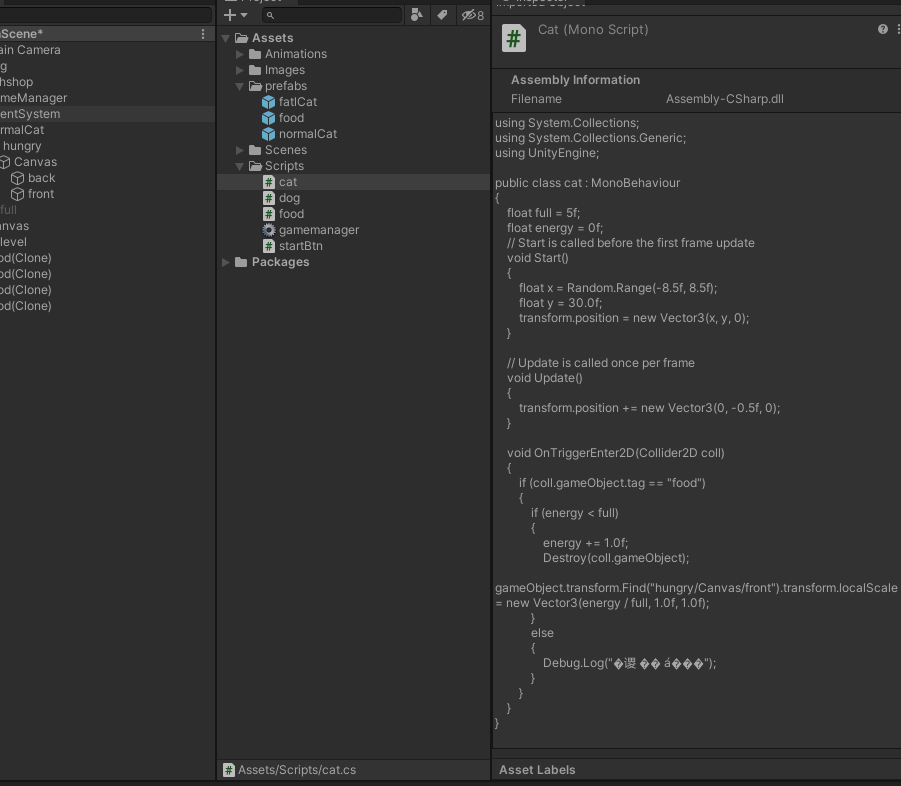Select the Images folder icon

click(x=255, y=70)
